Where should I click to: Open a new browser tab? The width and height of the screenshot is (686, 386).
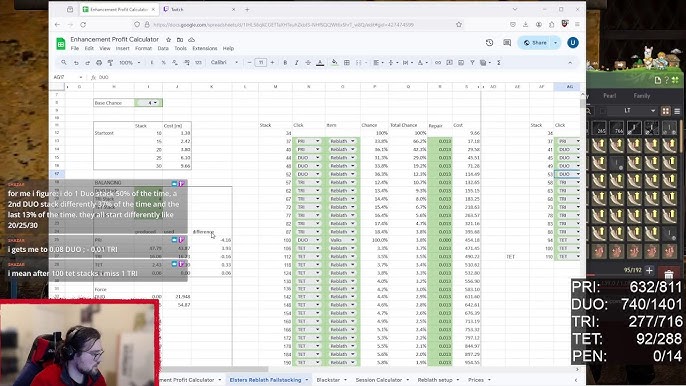247,9
